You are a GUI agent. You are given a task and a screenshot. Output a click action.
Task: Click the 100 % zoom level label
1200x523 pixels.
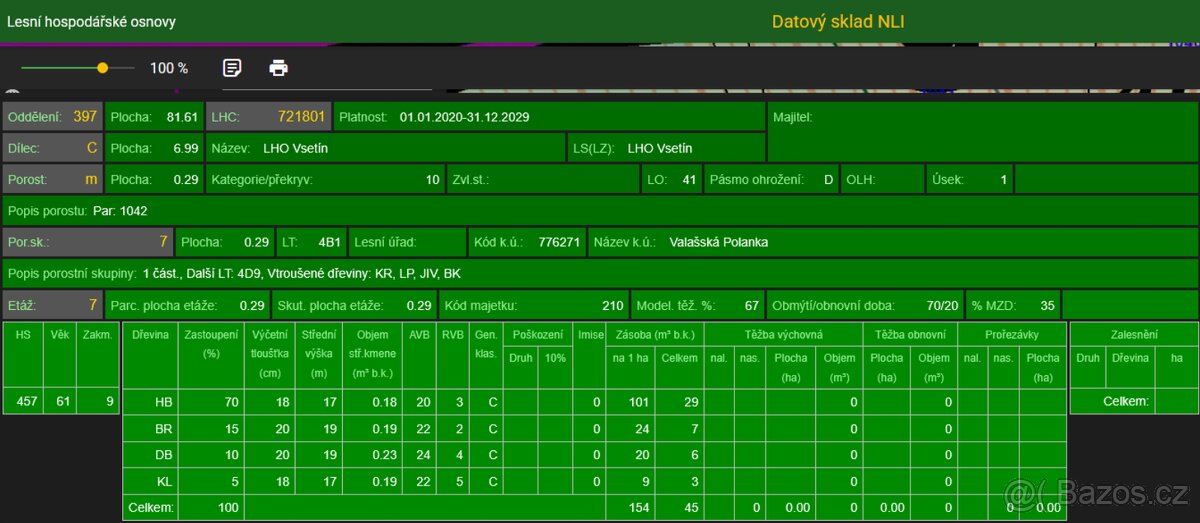(169, 68)
